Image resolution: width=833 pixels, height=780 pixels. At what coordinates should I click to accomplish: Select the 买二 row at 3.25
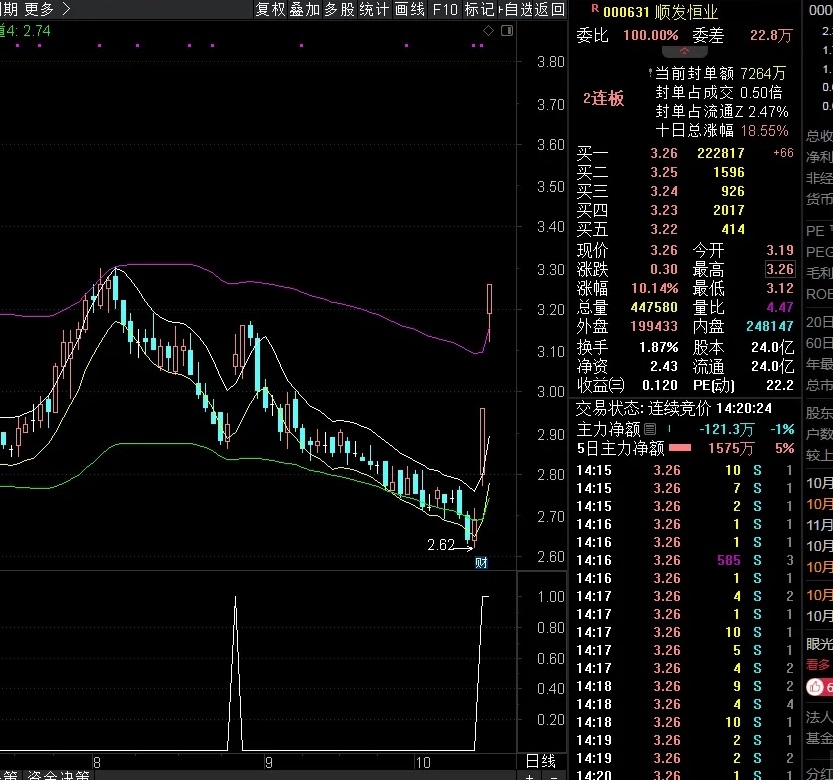pyautogui.click(x=684, y=172)
